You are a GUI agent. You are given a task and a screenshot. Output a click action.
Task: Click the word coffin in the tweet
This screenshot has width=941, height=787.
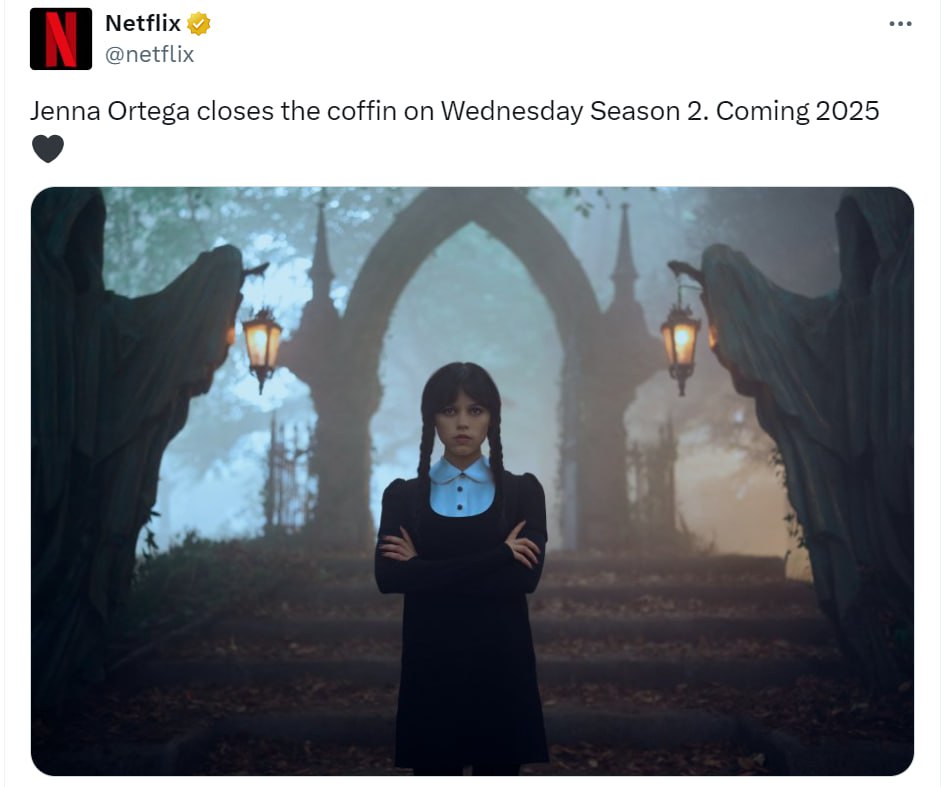pyautogui.click(x=356, y=110)
